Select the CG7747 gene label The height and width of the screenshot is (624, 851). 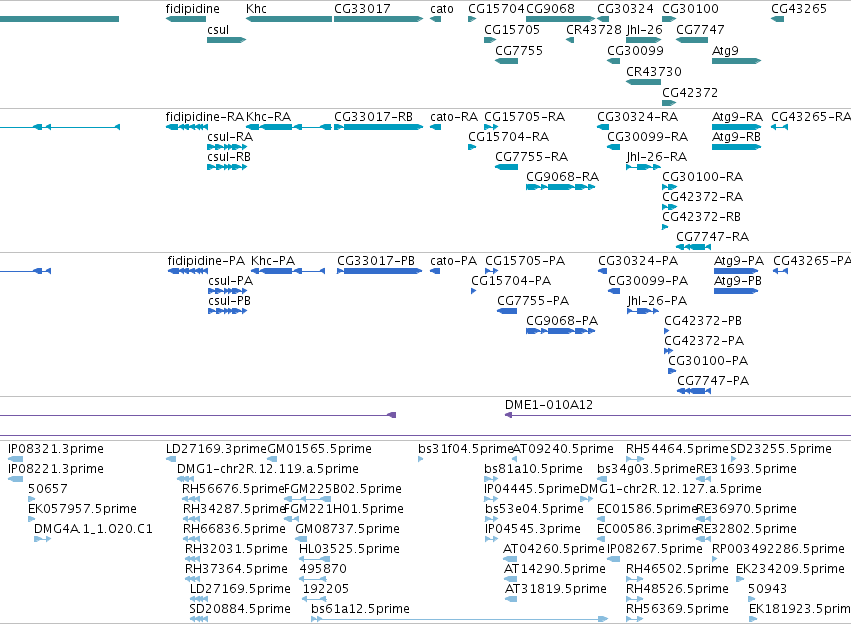[x=700, y=30]
